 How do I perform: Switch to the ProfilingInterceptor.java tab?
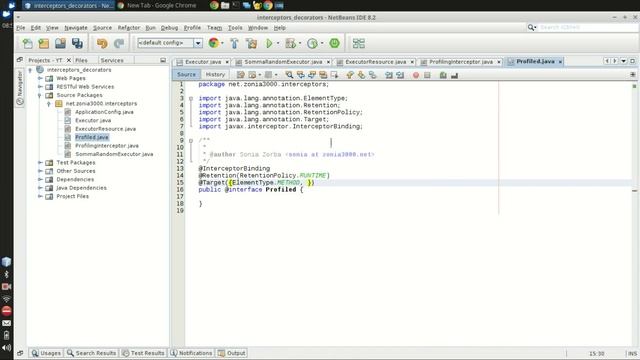pyautogui.click(x=460, y=62)
